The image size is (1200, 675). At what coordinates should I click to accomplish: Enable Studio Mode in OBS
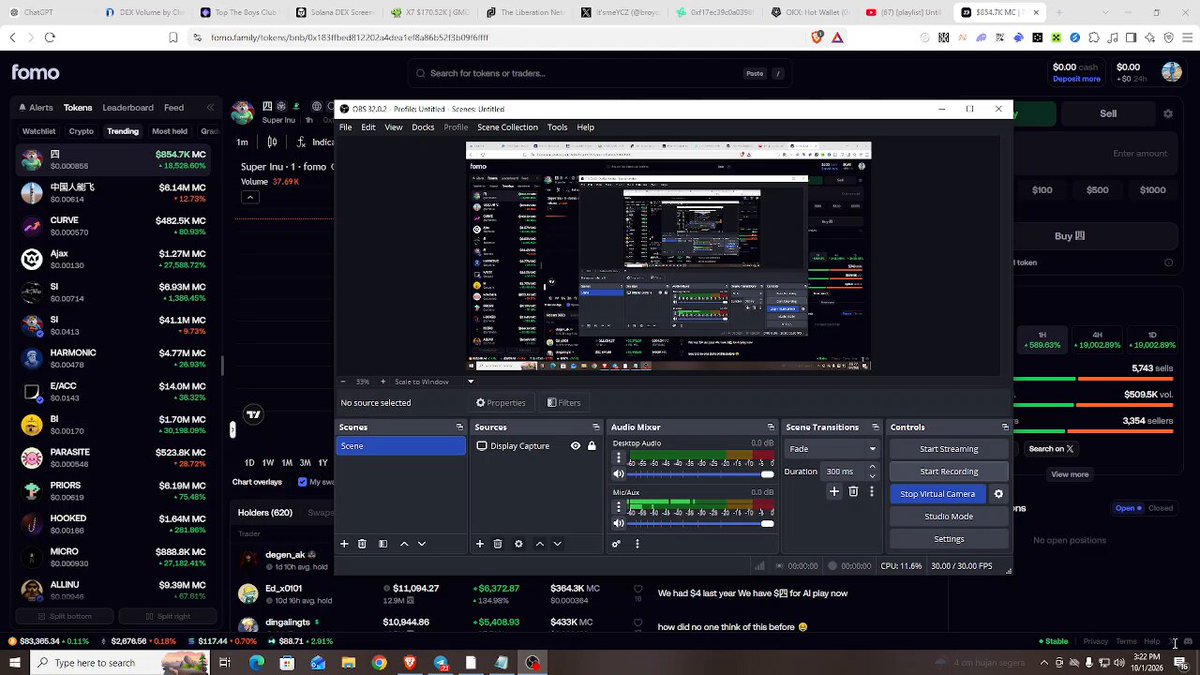coord(949,516)
